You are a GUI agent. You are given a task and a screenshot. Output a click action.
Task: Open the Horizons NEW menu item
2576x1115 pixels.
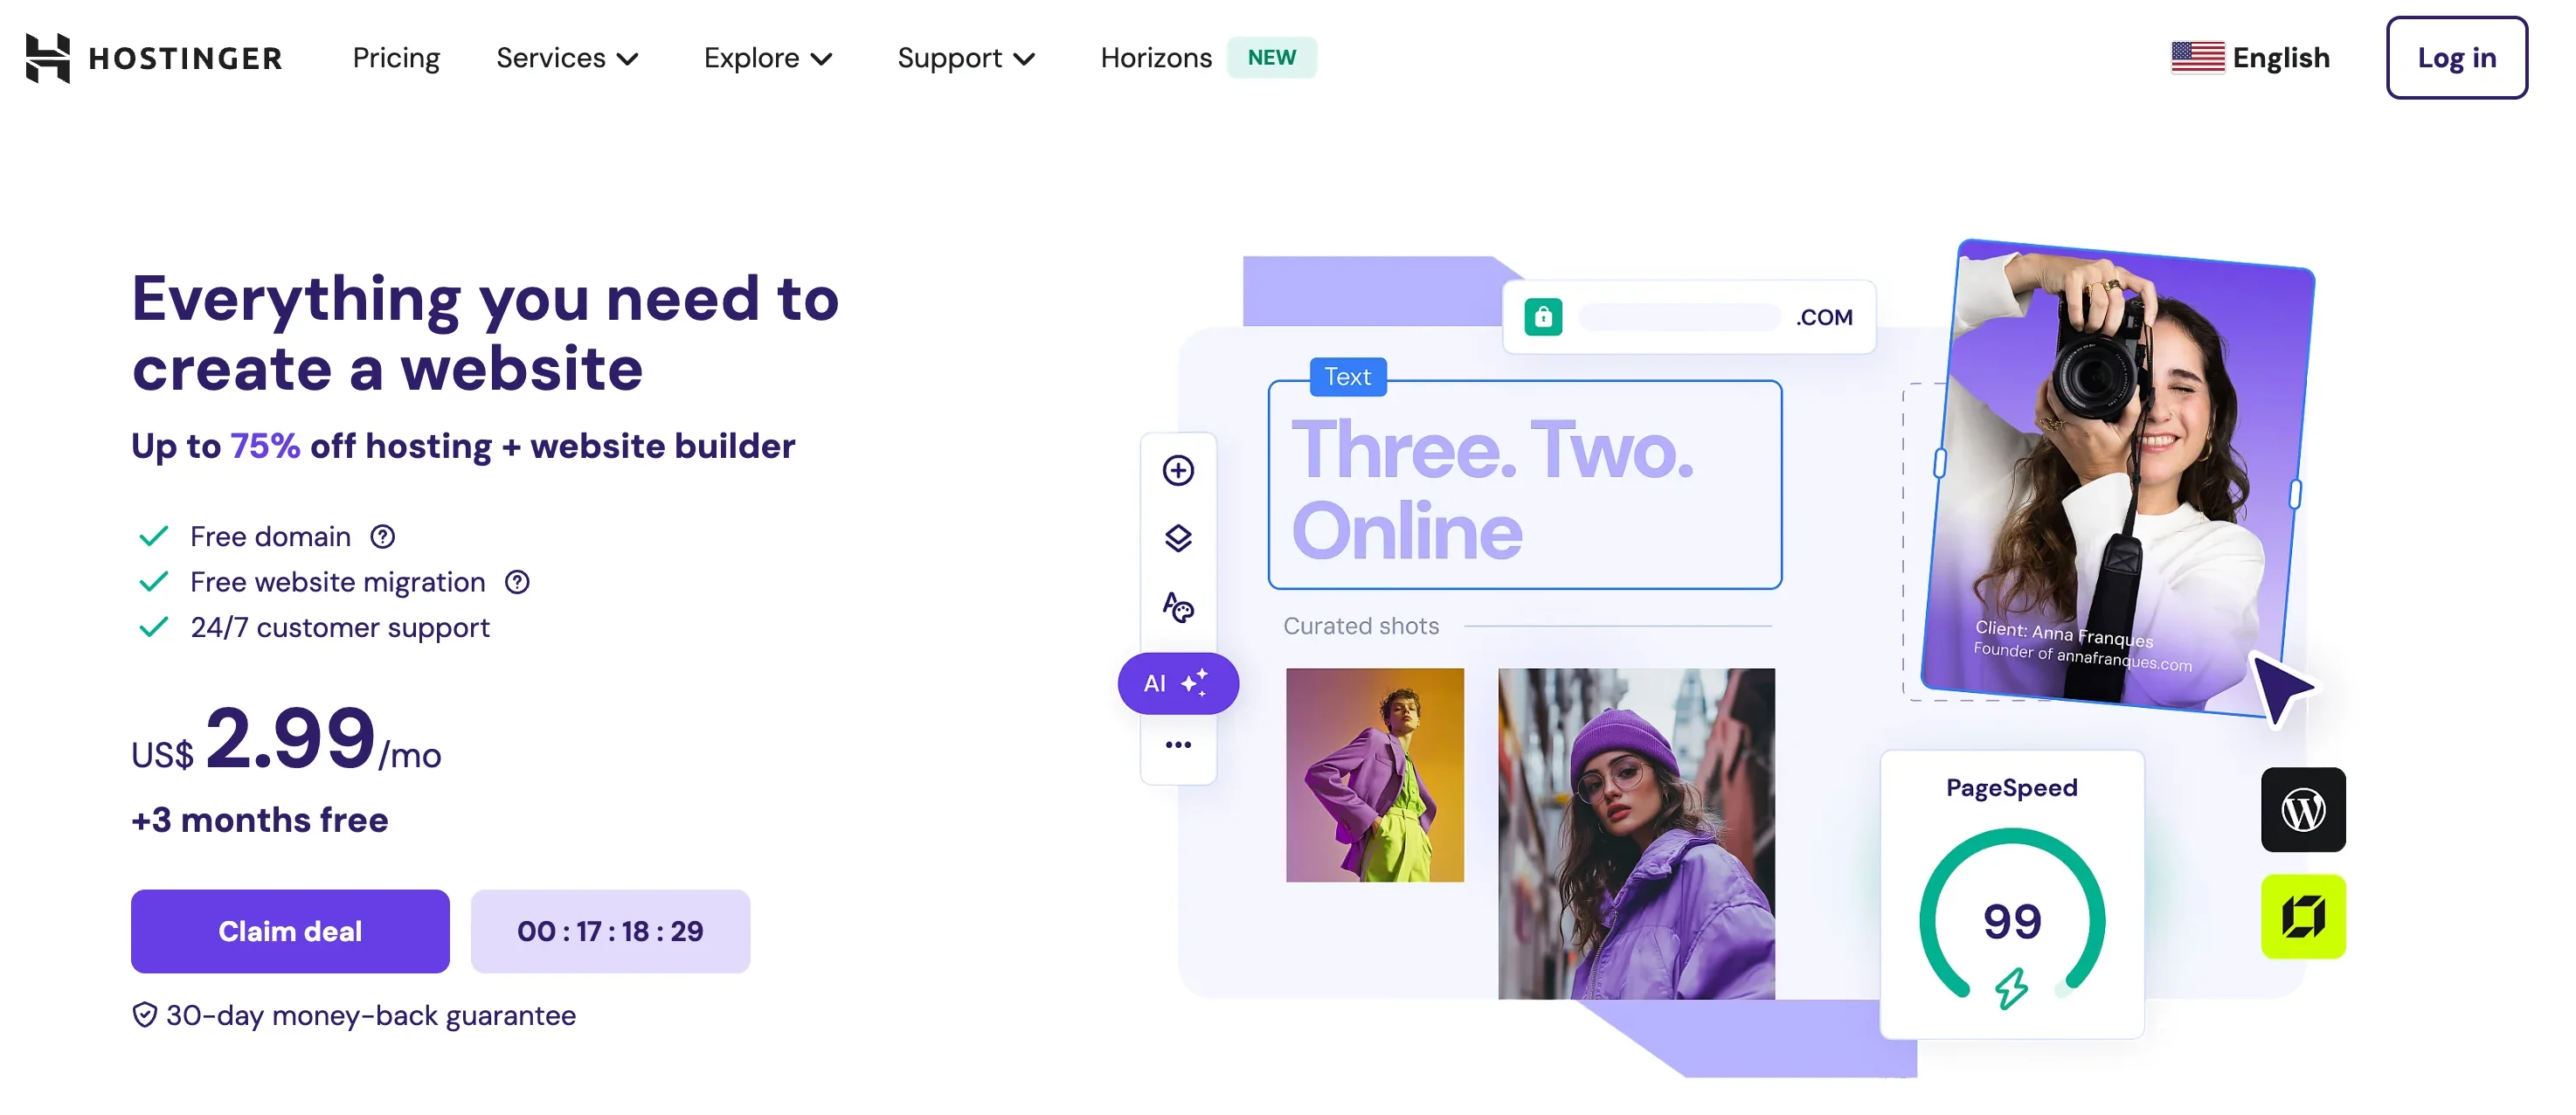point(1207,58)
